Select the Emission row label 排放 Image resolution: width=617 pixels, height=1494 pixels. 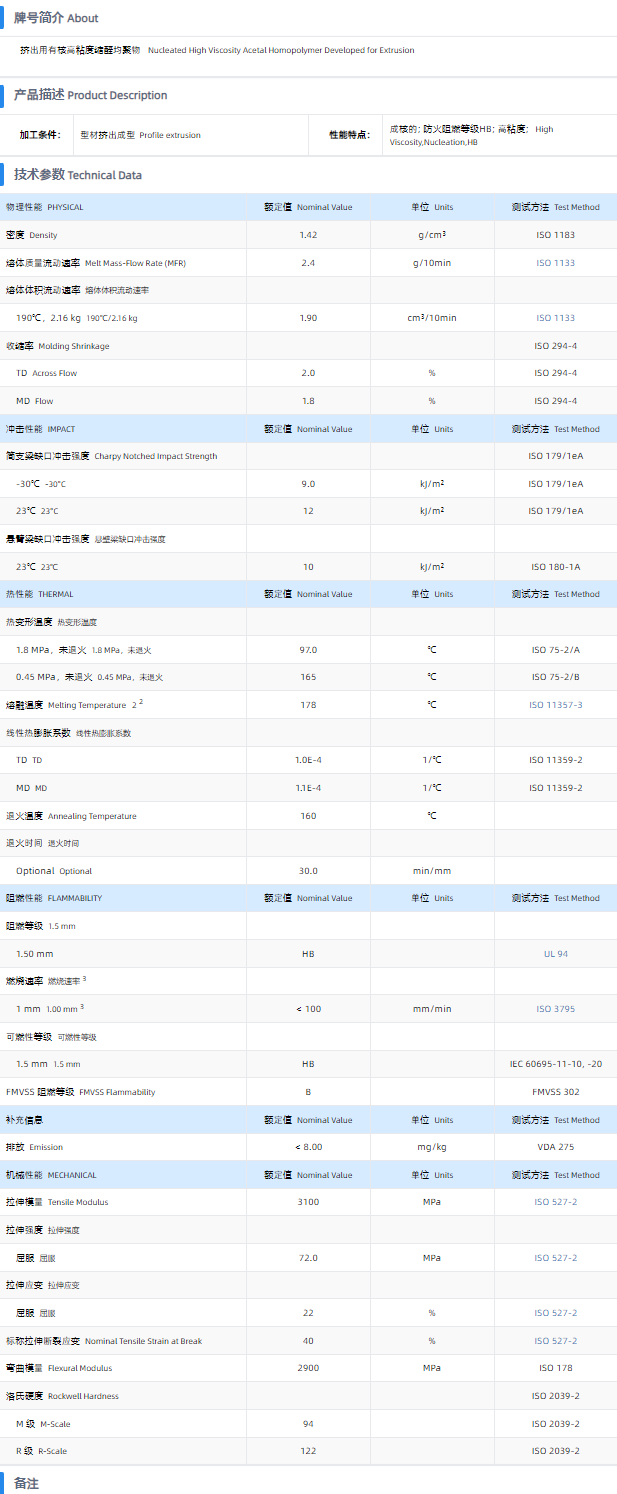pos(15,1147)
